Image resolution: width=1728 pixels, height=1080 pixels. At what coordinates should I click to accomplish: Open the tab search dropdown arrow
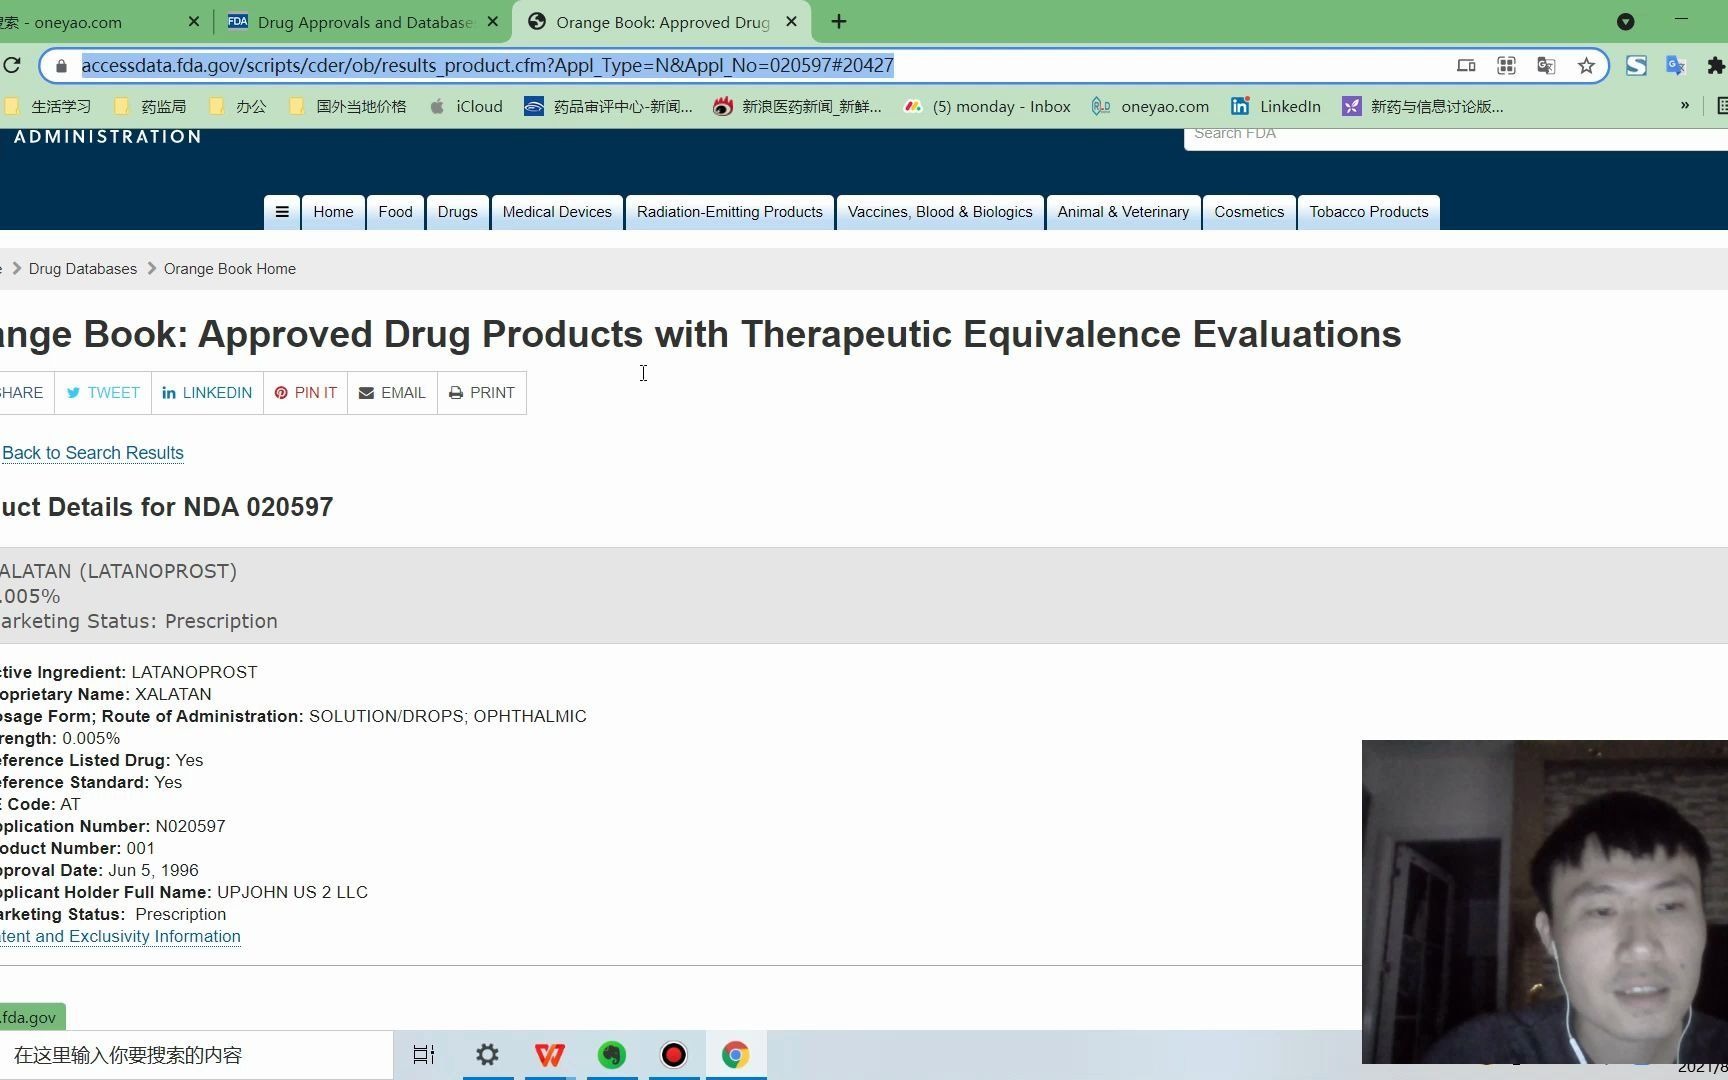1626,21
